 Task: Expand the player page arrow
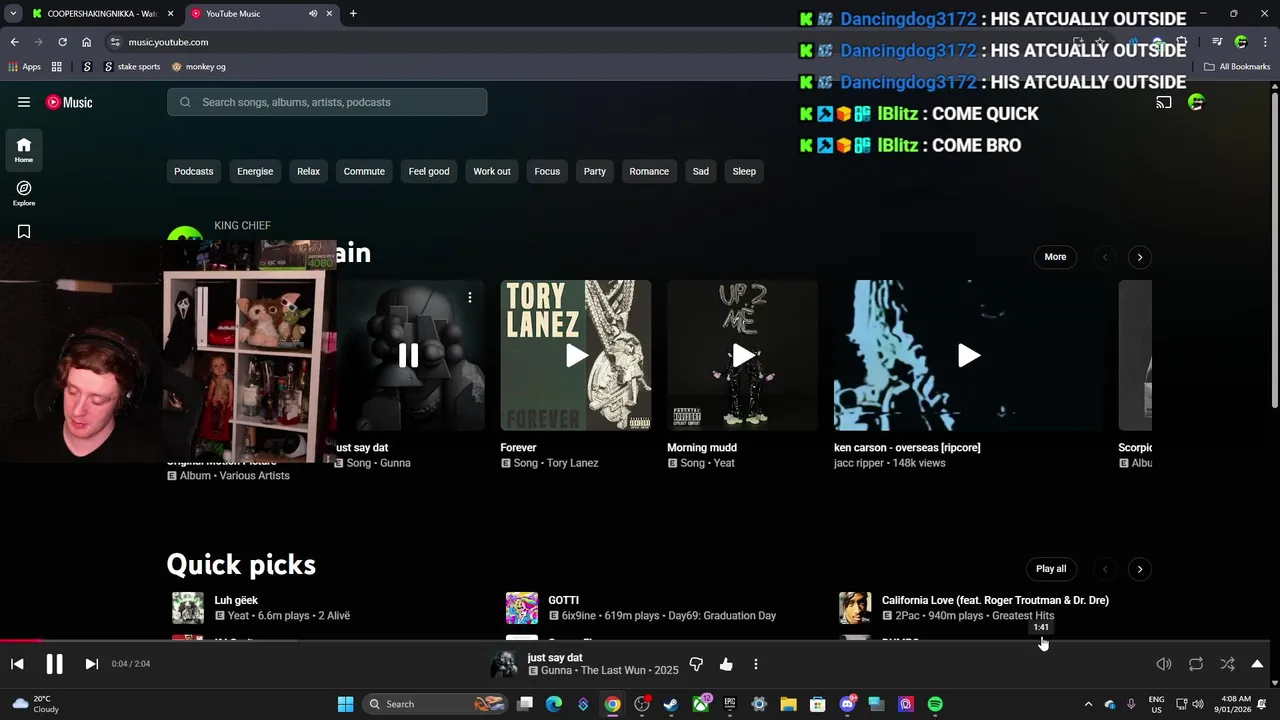[1257, 664]
